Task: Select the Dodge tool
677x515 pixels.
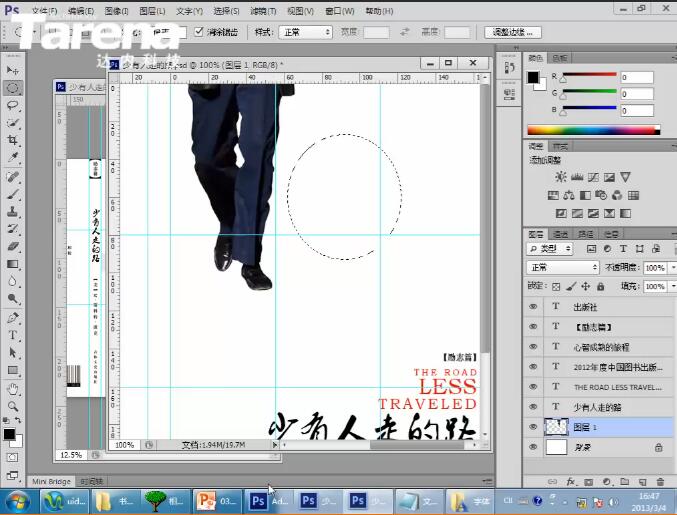Action: (x=13, y=299)
